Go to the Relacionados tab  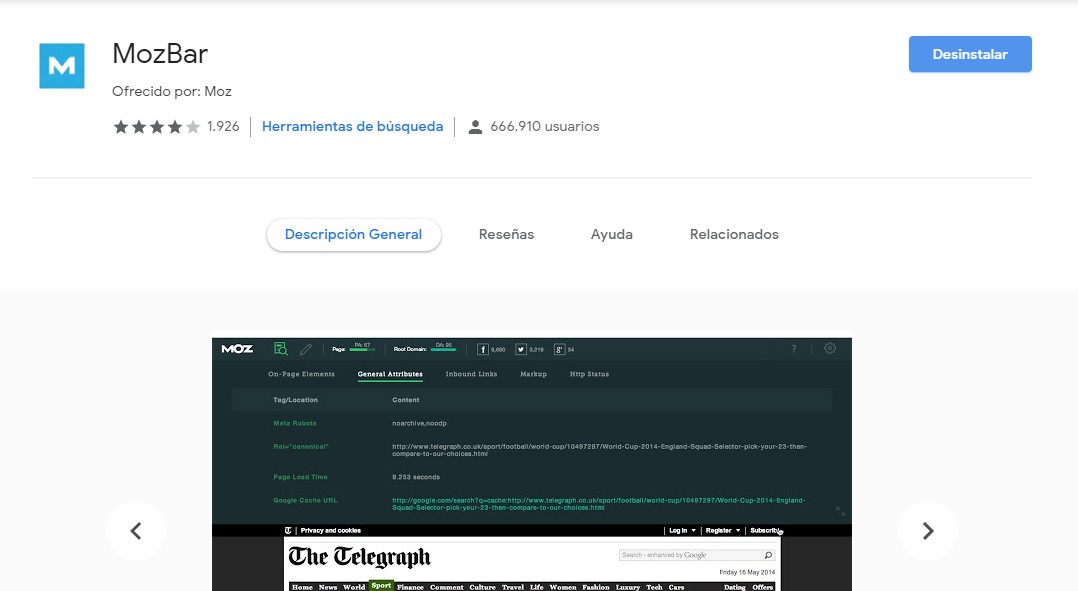(x=734, y=234)
